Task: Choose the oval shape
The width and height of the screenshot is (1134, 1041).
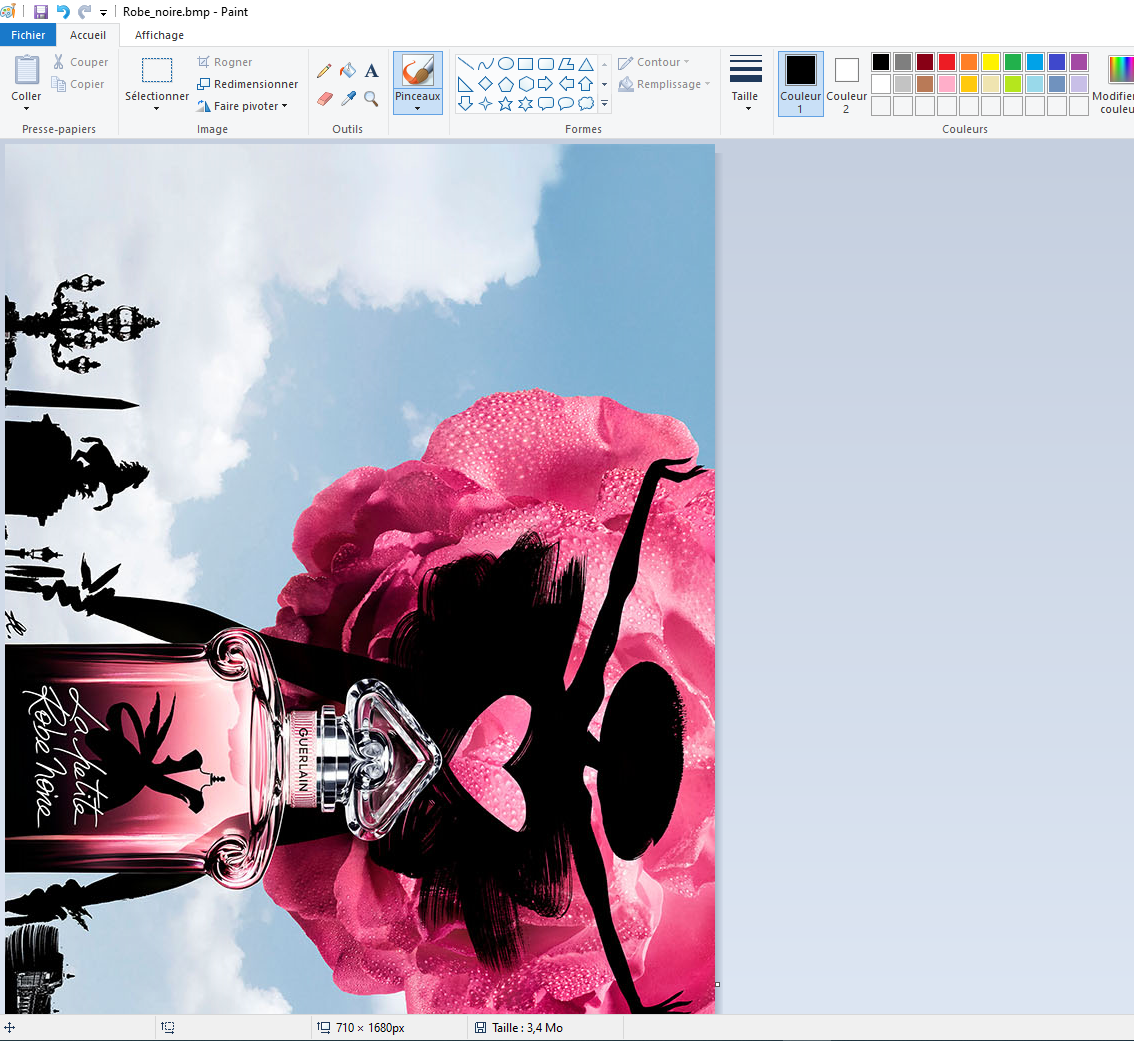Action: point(506,64)
